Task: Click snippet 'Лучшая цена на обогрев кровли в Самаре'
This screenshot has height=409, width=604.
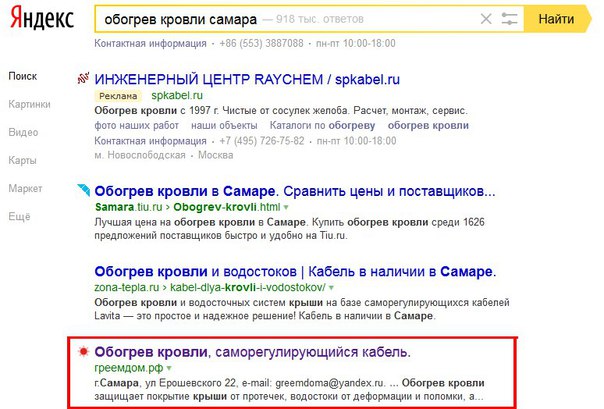Action: [289, 229]
